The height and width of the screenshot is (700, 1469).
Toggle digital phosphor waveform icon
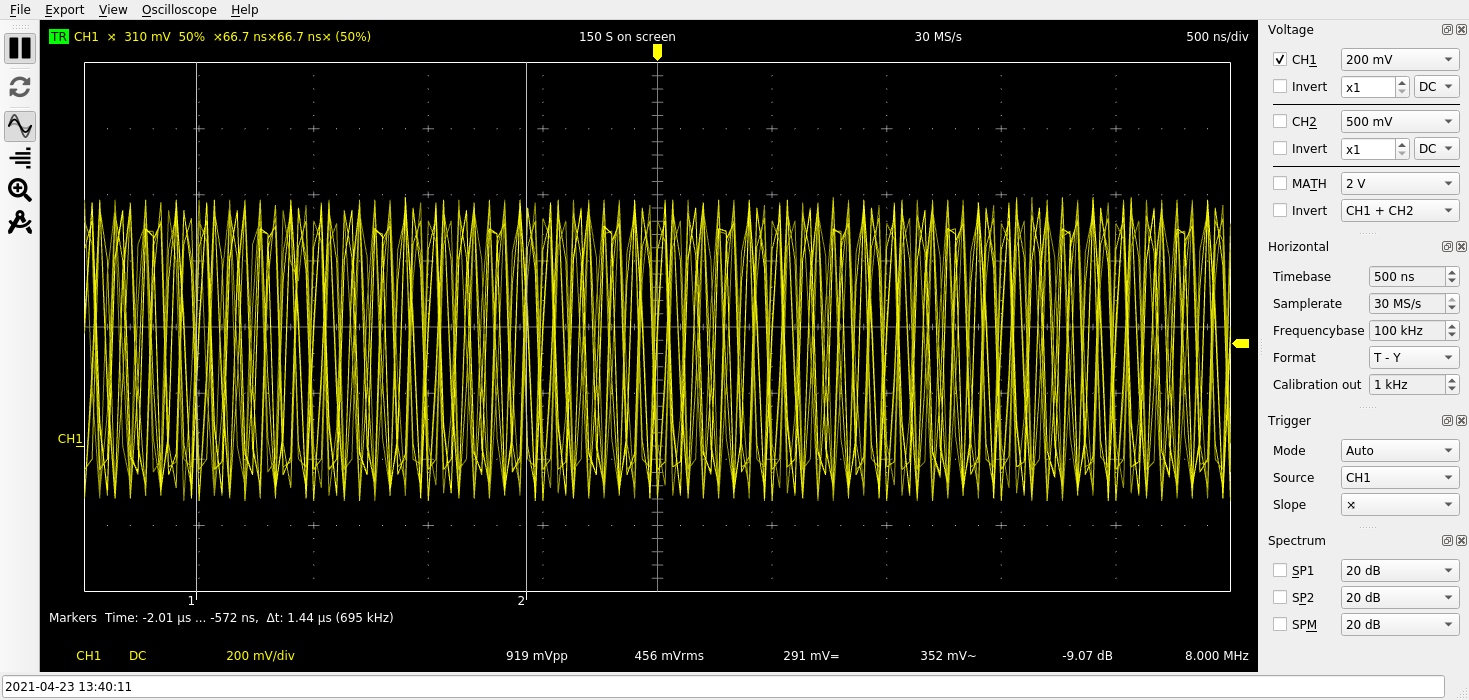click(20, 126)
